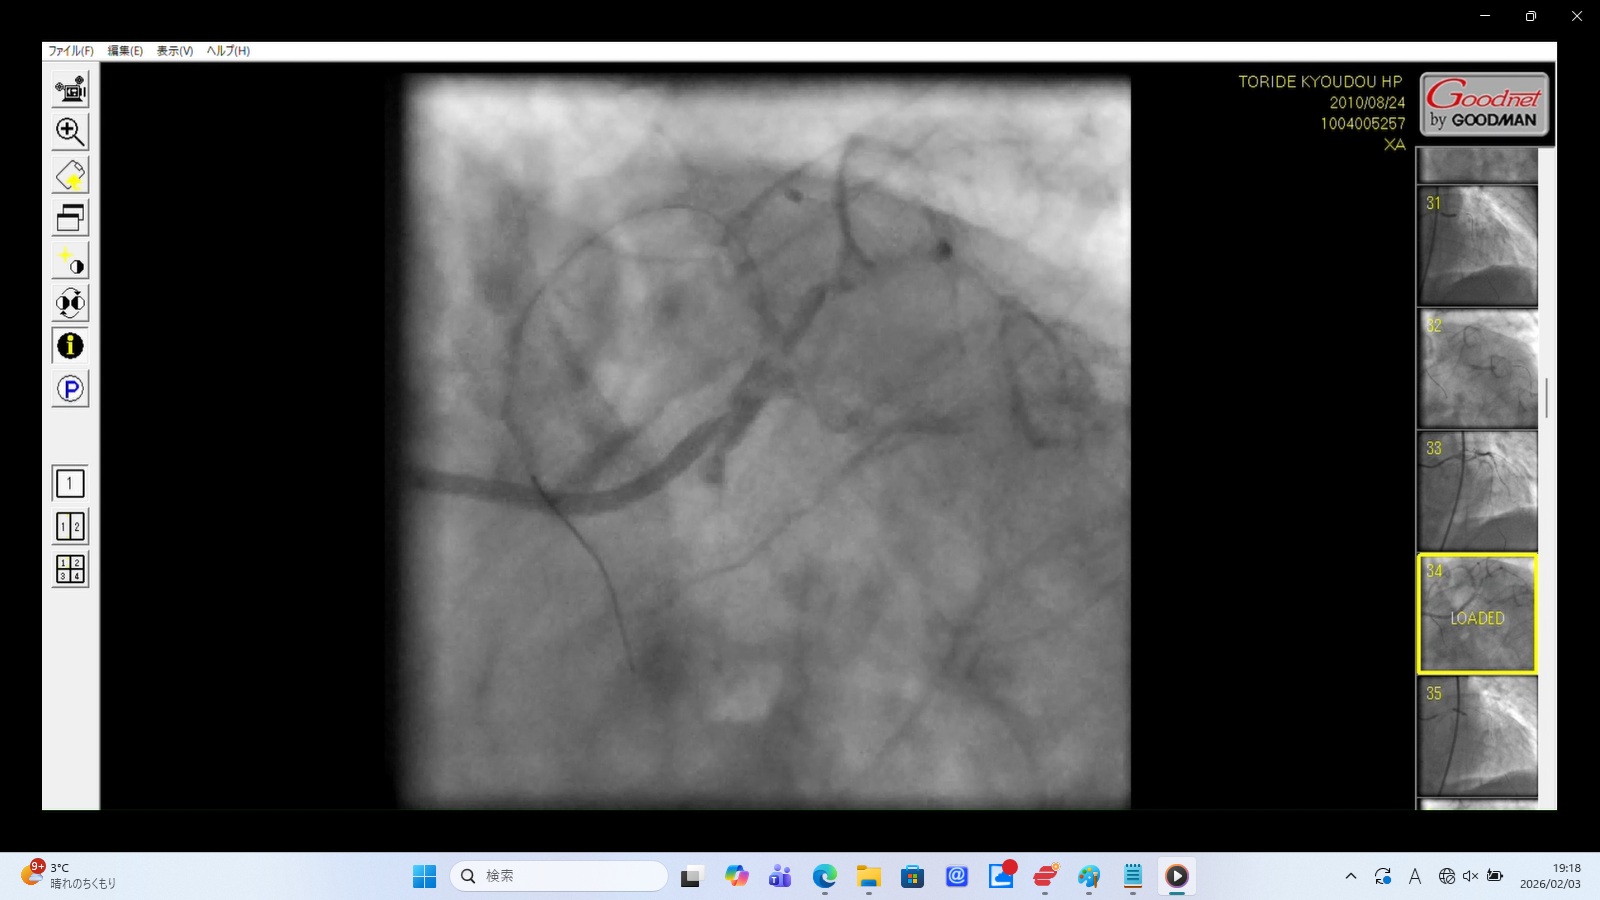The width and height of the screenshot is (1600, 900).
Task: Click the blue circled P icon
Action: click(x=70, y=389)
